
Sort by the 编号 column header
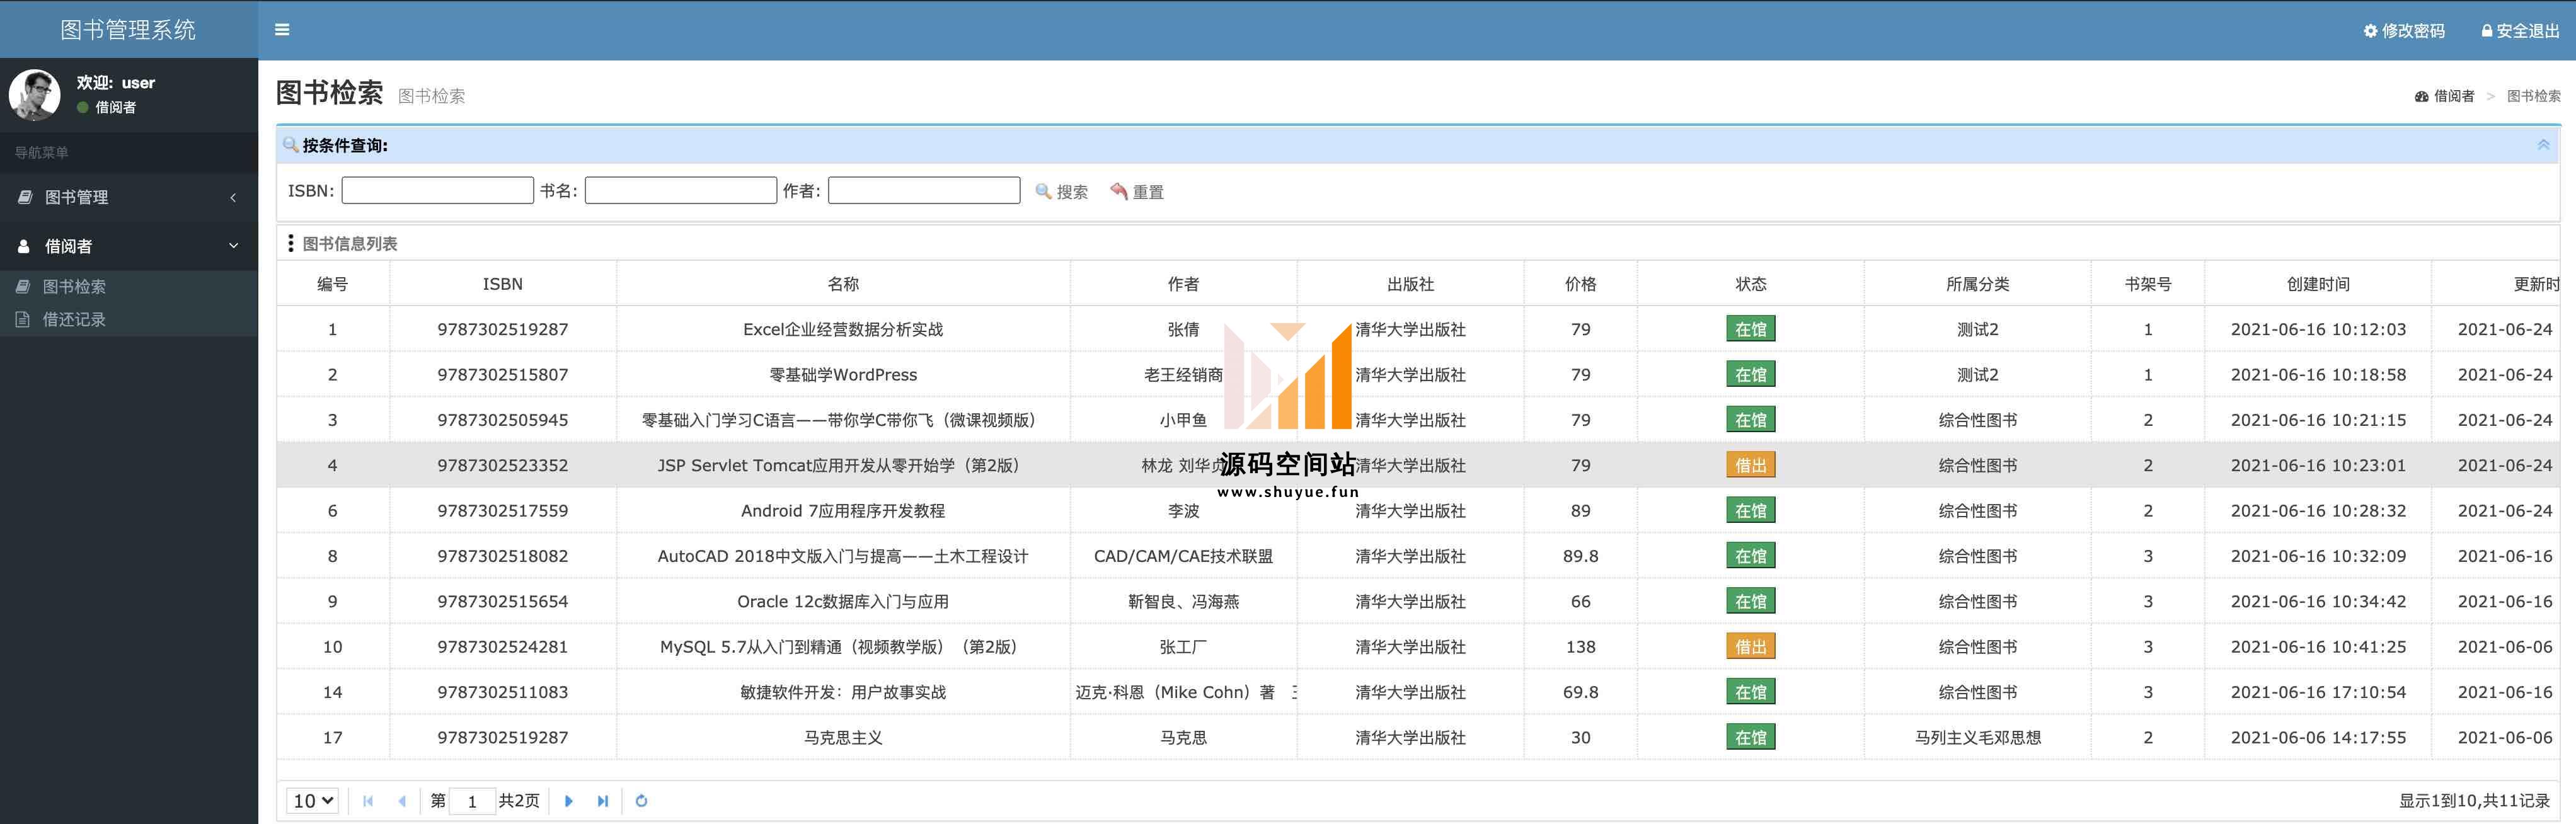click(x=333, y=284)
